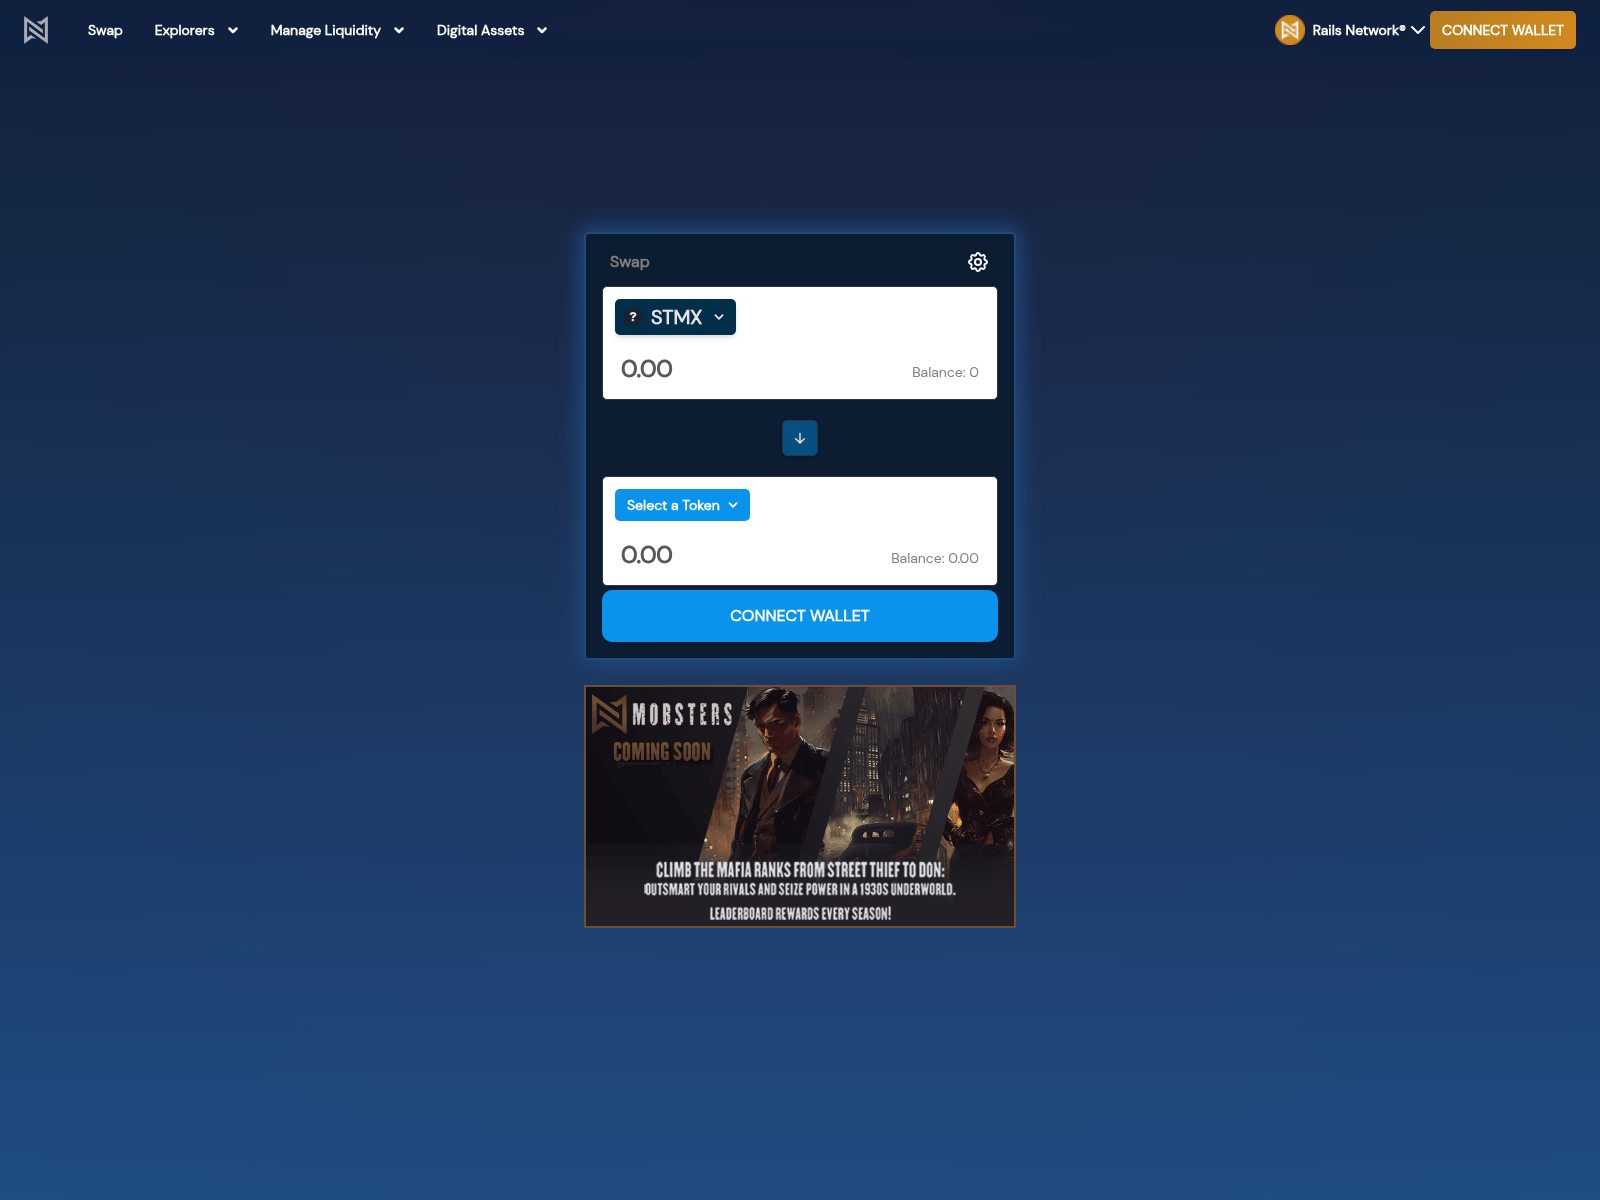This screenshot has height=1200, width=1600.
Task: Click the blue CONNECT WALLET button
Action: point(799,616)
